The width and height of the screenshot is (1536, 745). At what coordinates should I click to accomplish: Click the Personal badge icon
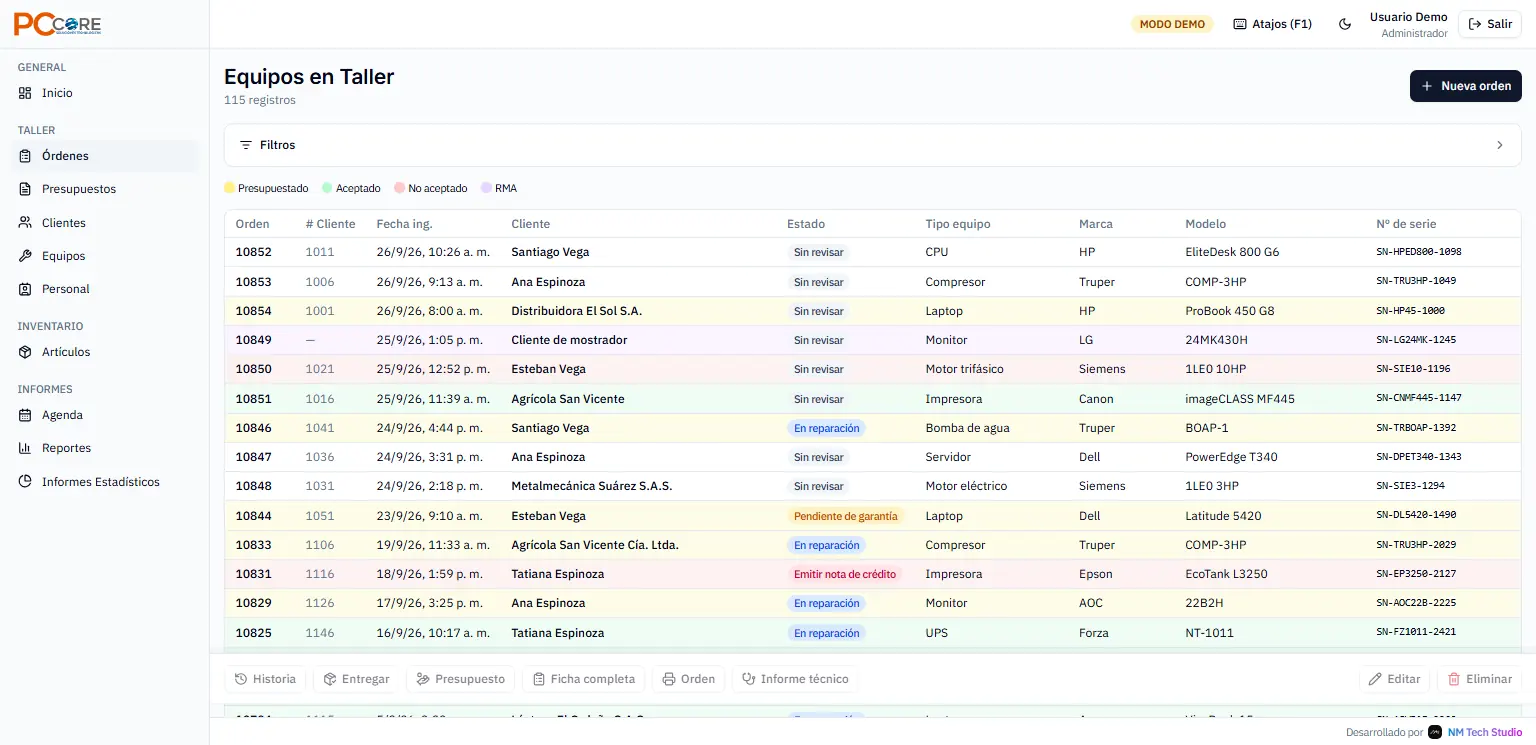25,289
